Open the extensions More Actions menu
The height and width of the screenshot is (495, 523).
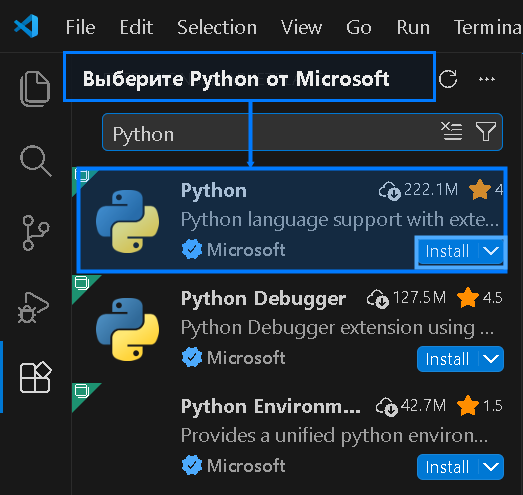point(487,79)
